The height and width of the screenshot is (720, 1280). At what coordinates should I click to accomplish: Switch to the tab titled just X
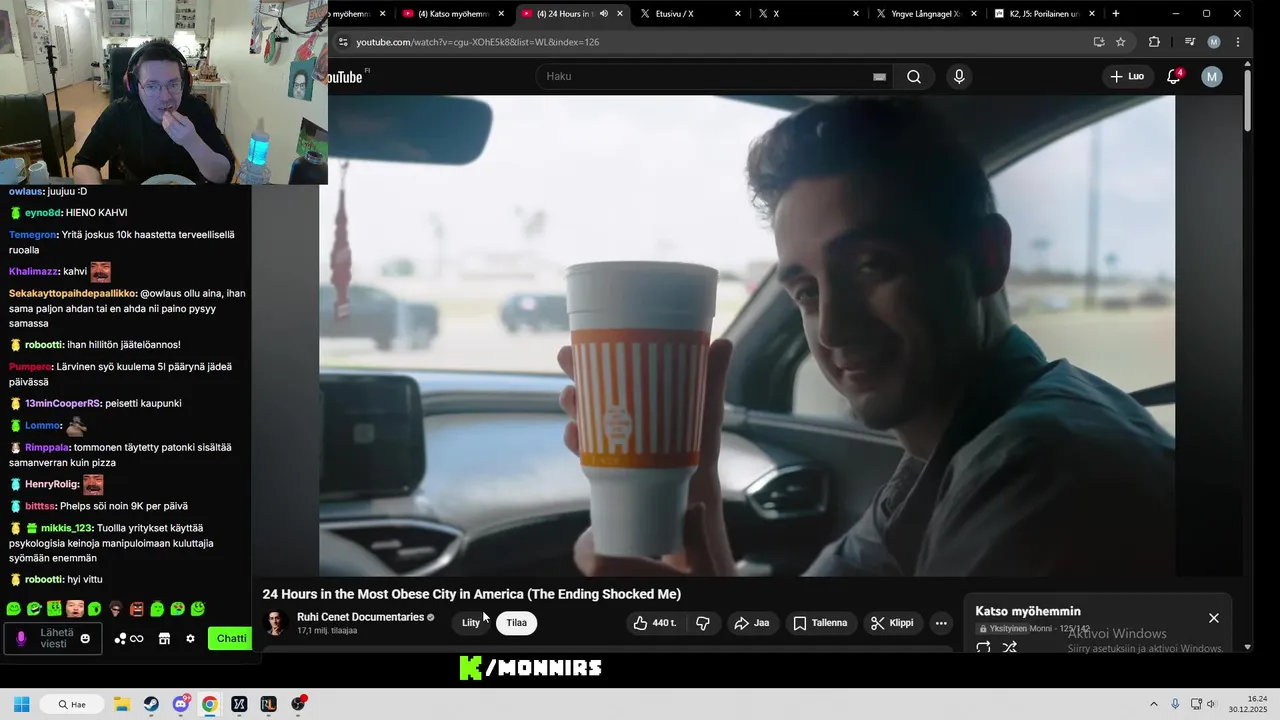tap(808, 14)
